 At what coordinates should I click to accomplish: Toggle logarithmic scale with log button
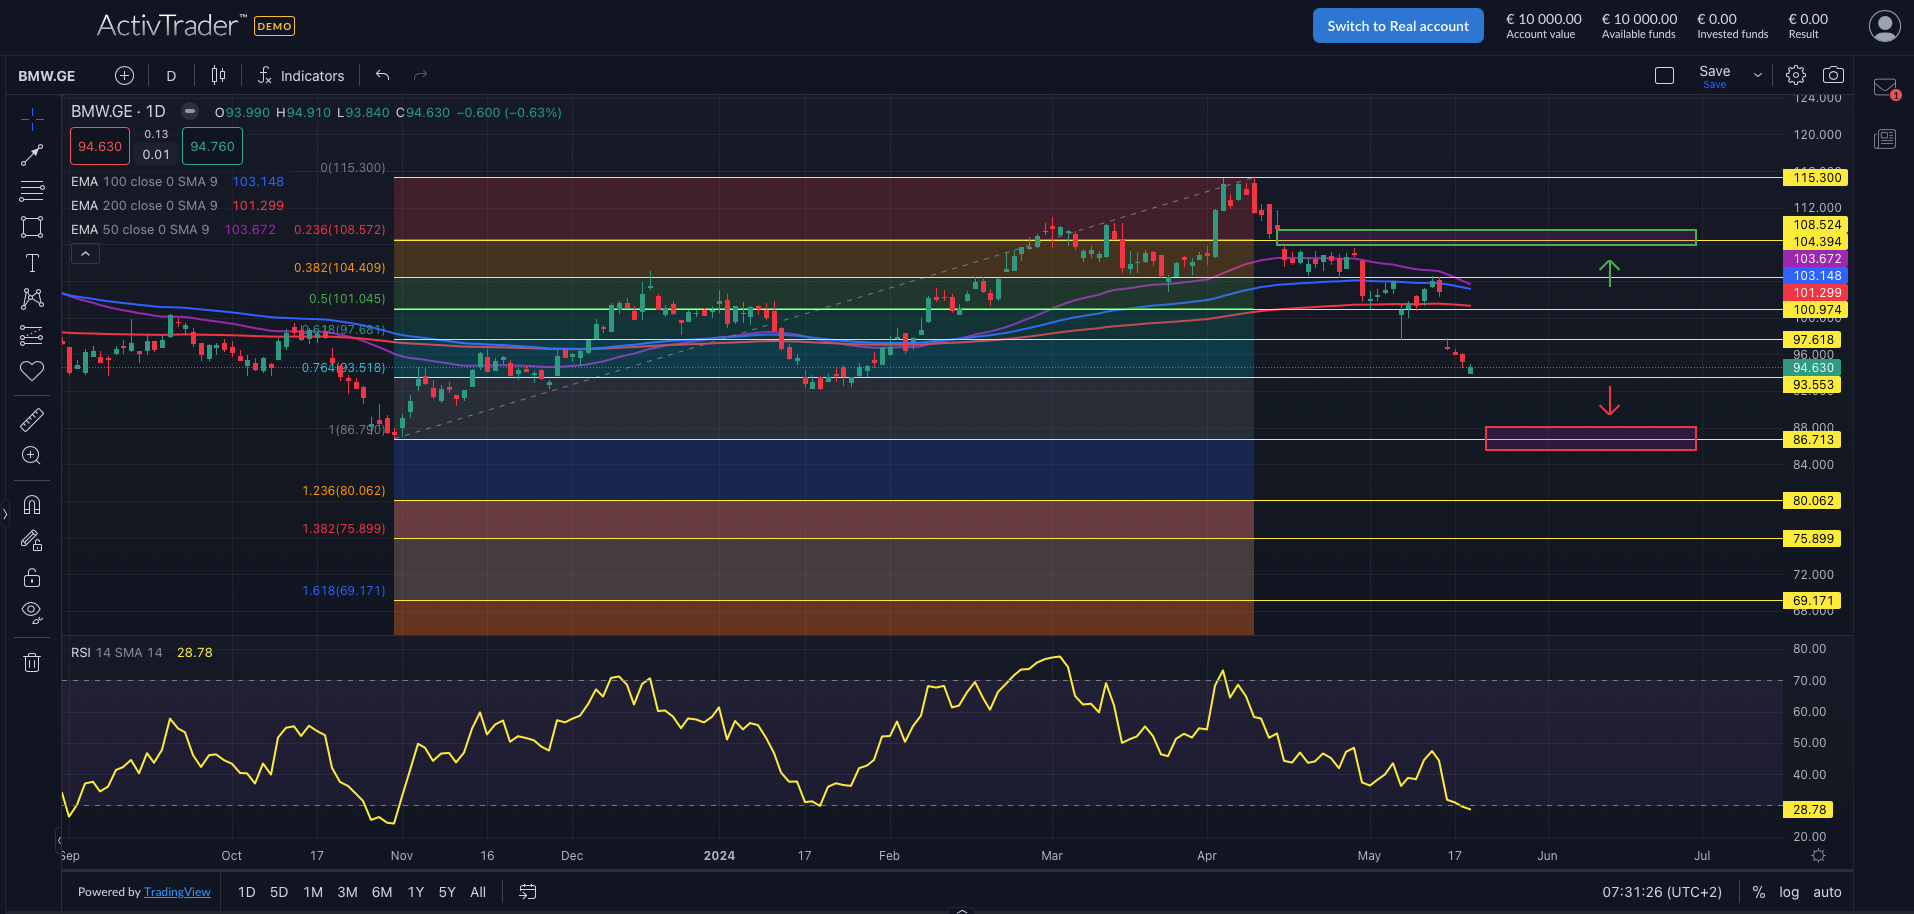1789,892
